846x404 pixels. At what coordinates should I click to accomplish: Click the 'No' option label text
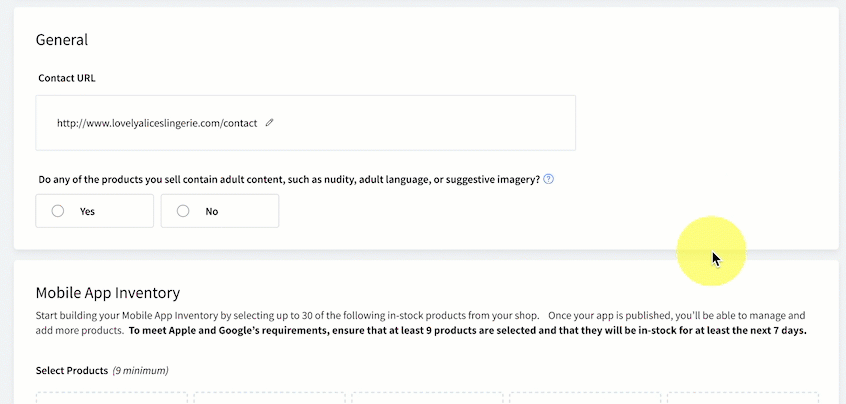tap(212, 211)
